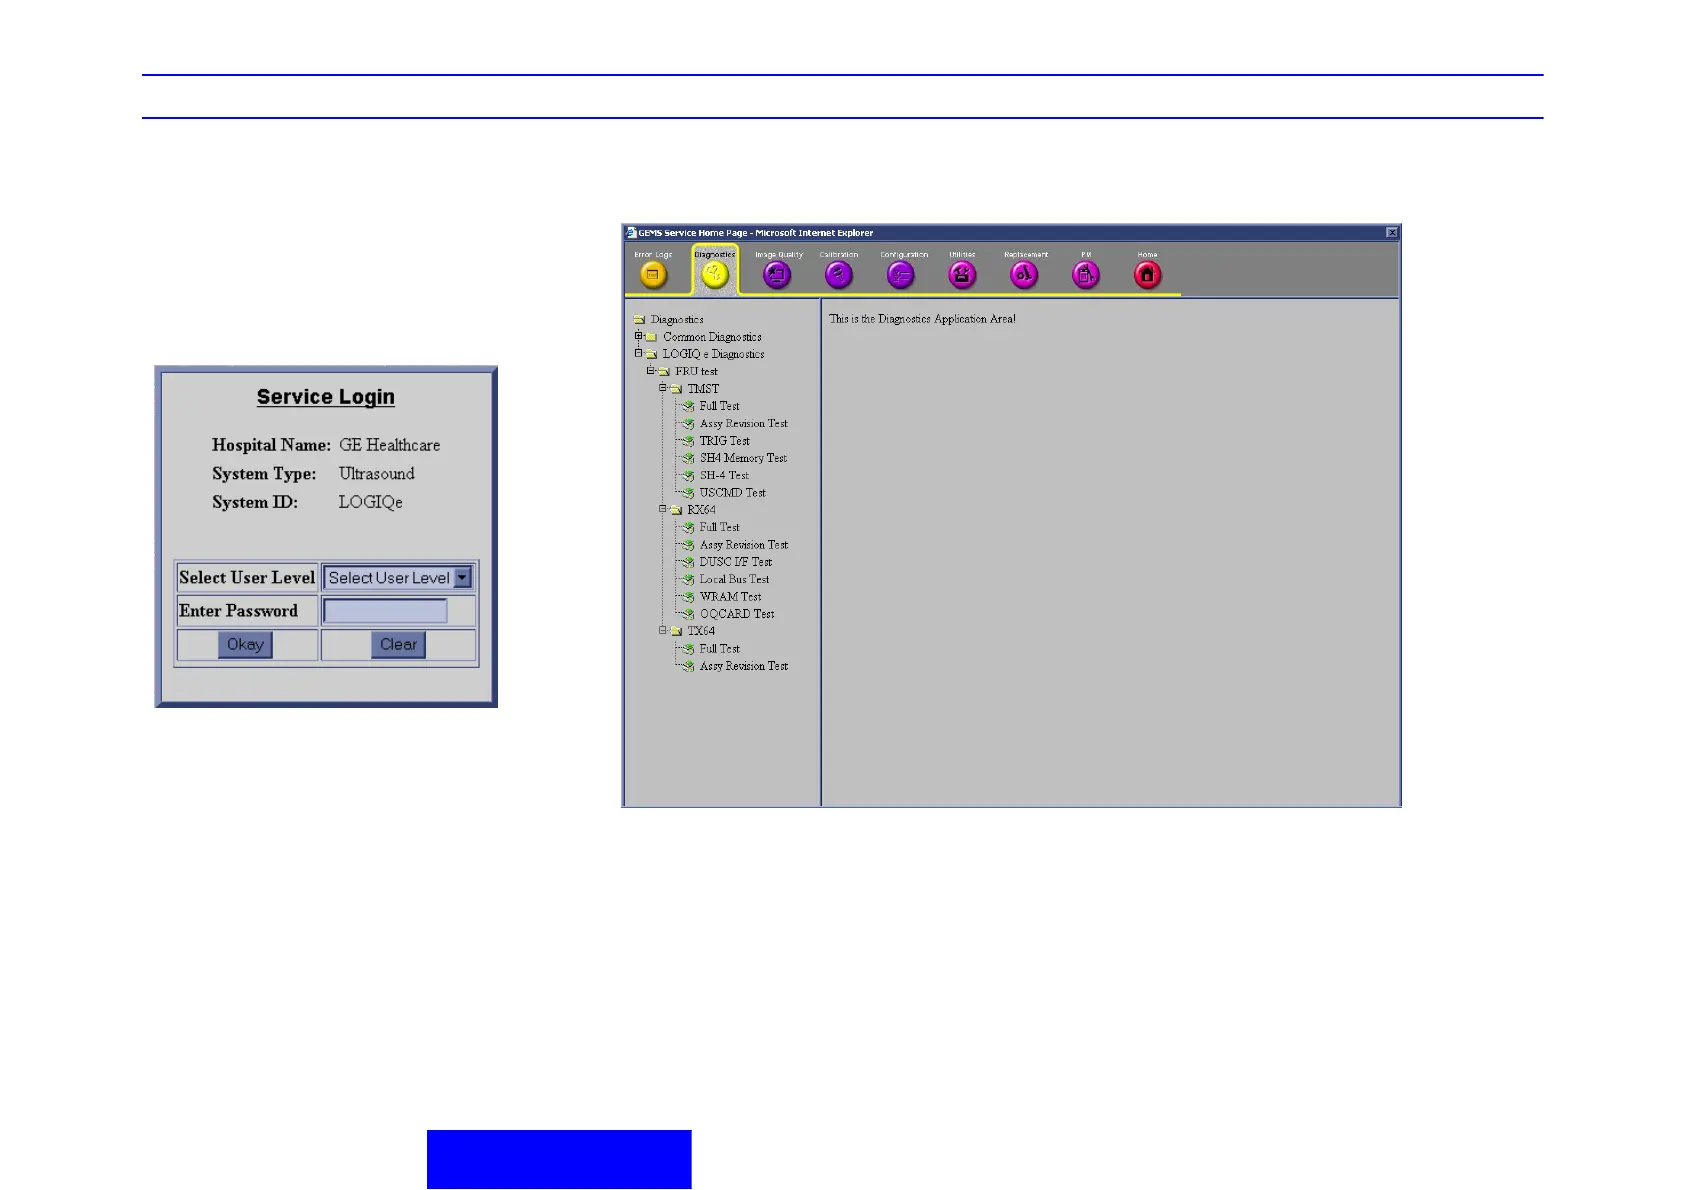This screenshot has width=1684, height=1190.
Task: Click the TMST Full Test leaf icon
Action: tap(688, 407)
